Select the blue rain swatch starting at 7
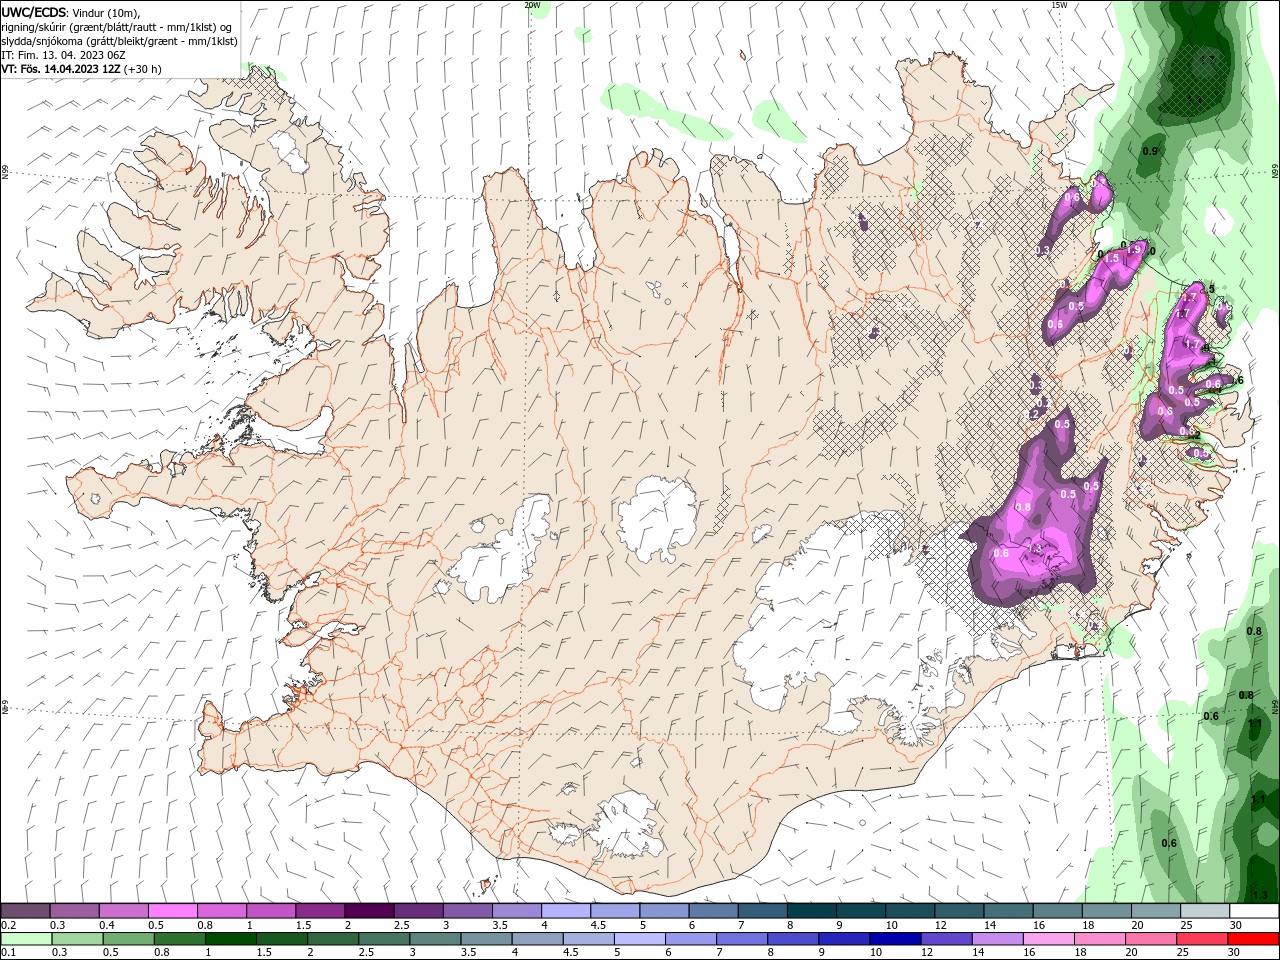This screenshot has width=1280, height=960. (742, 939)
